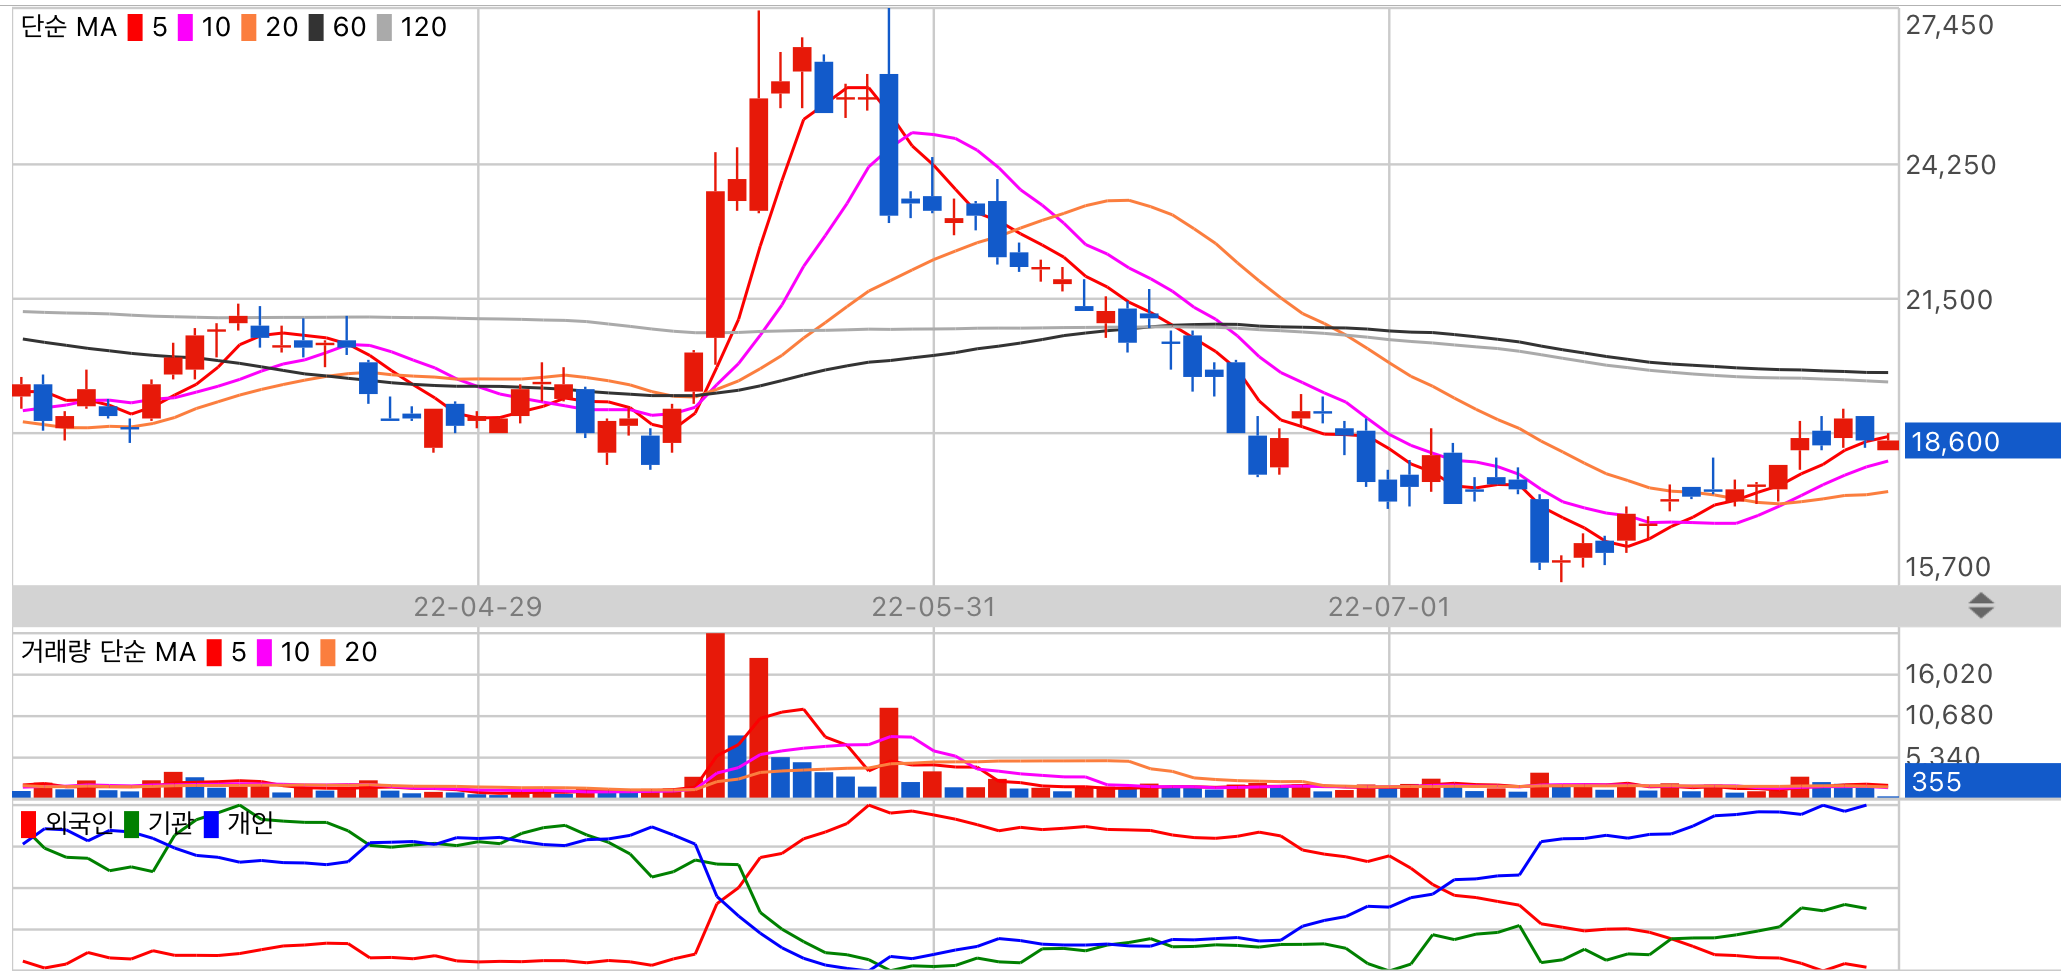Click the magenta volume MA 10 swatch
Image resolution: width=2061 pixels, height=979 pixels.
(x=264, y=653)
